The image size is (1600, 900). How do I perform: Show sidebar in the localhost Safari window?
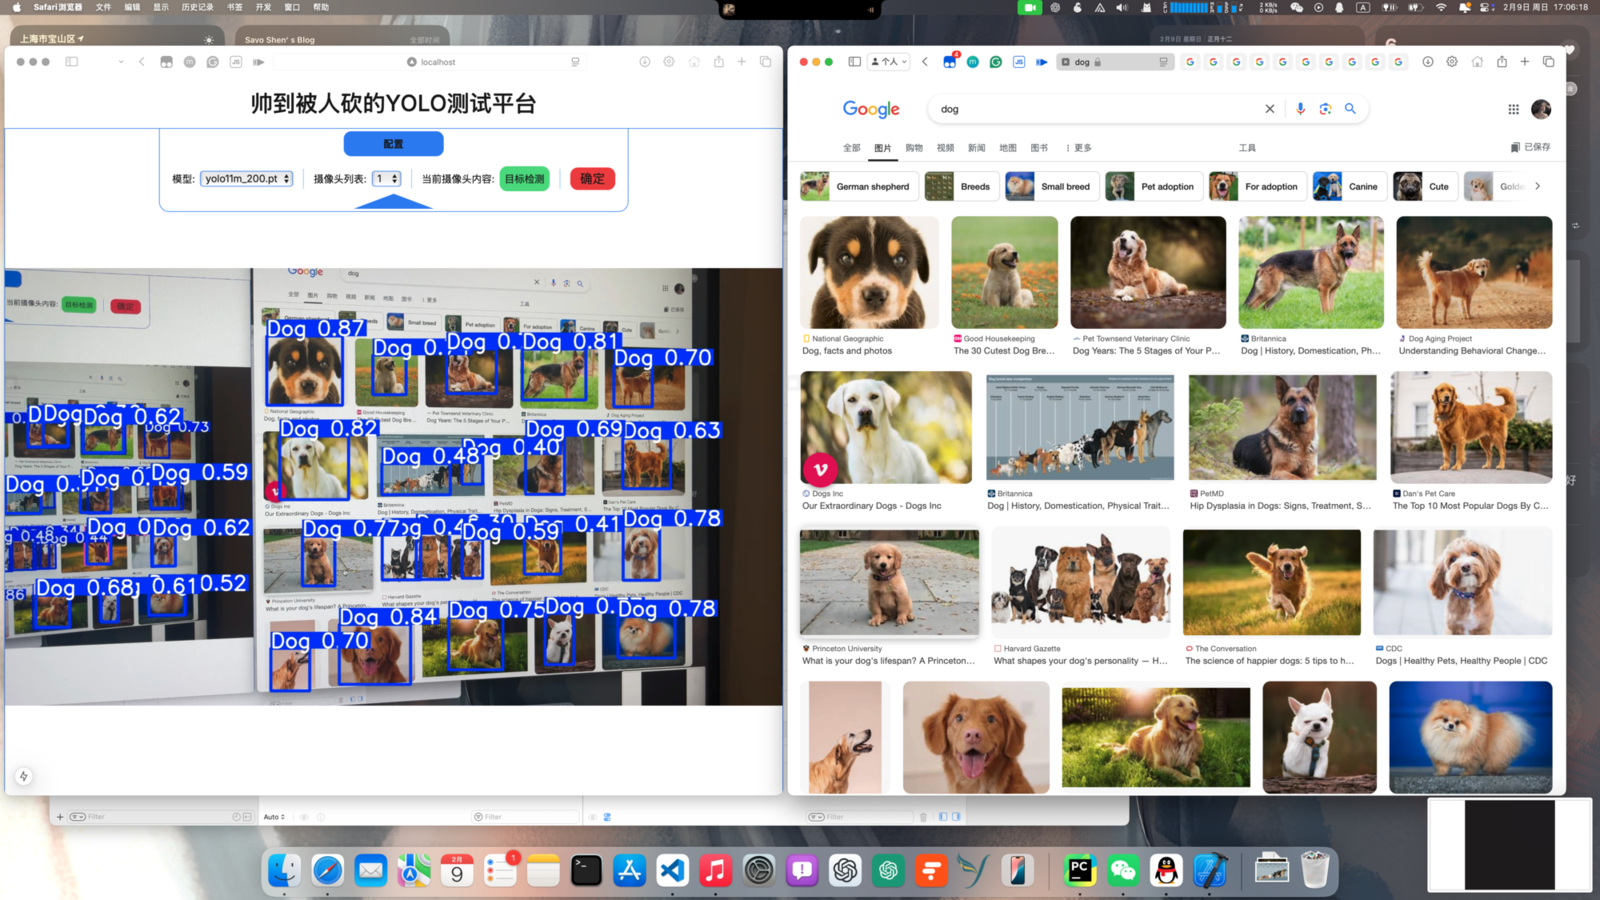pos(72,62)
